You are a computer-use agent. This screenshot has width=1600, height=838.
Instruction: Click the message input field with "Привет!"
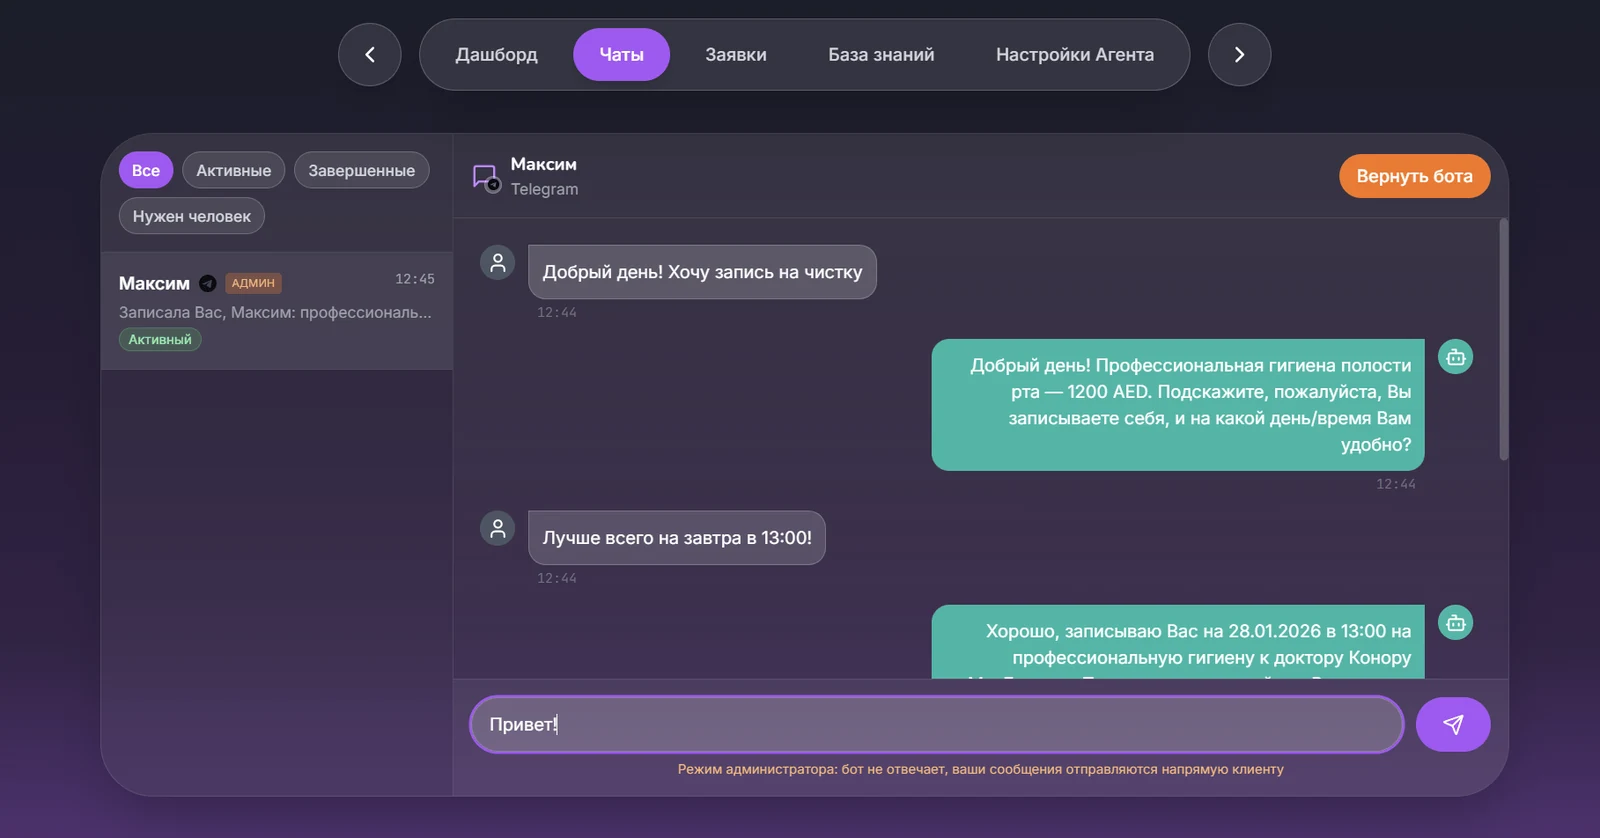(937, 724)
